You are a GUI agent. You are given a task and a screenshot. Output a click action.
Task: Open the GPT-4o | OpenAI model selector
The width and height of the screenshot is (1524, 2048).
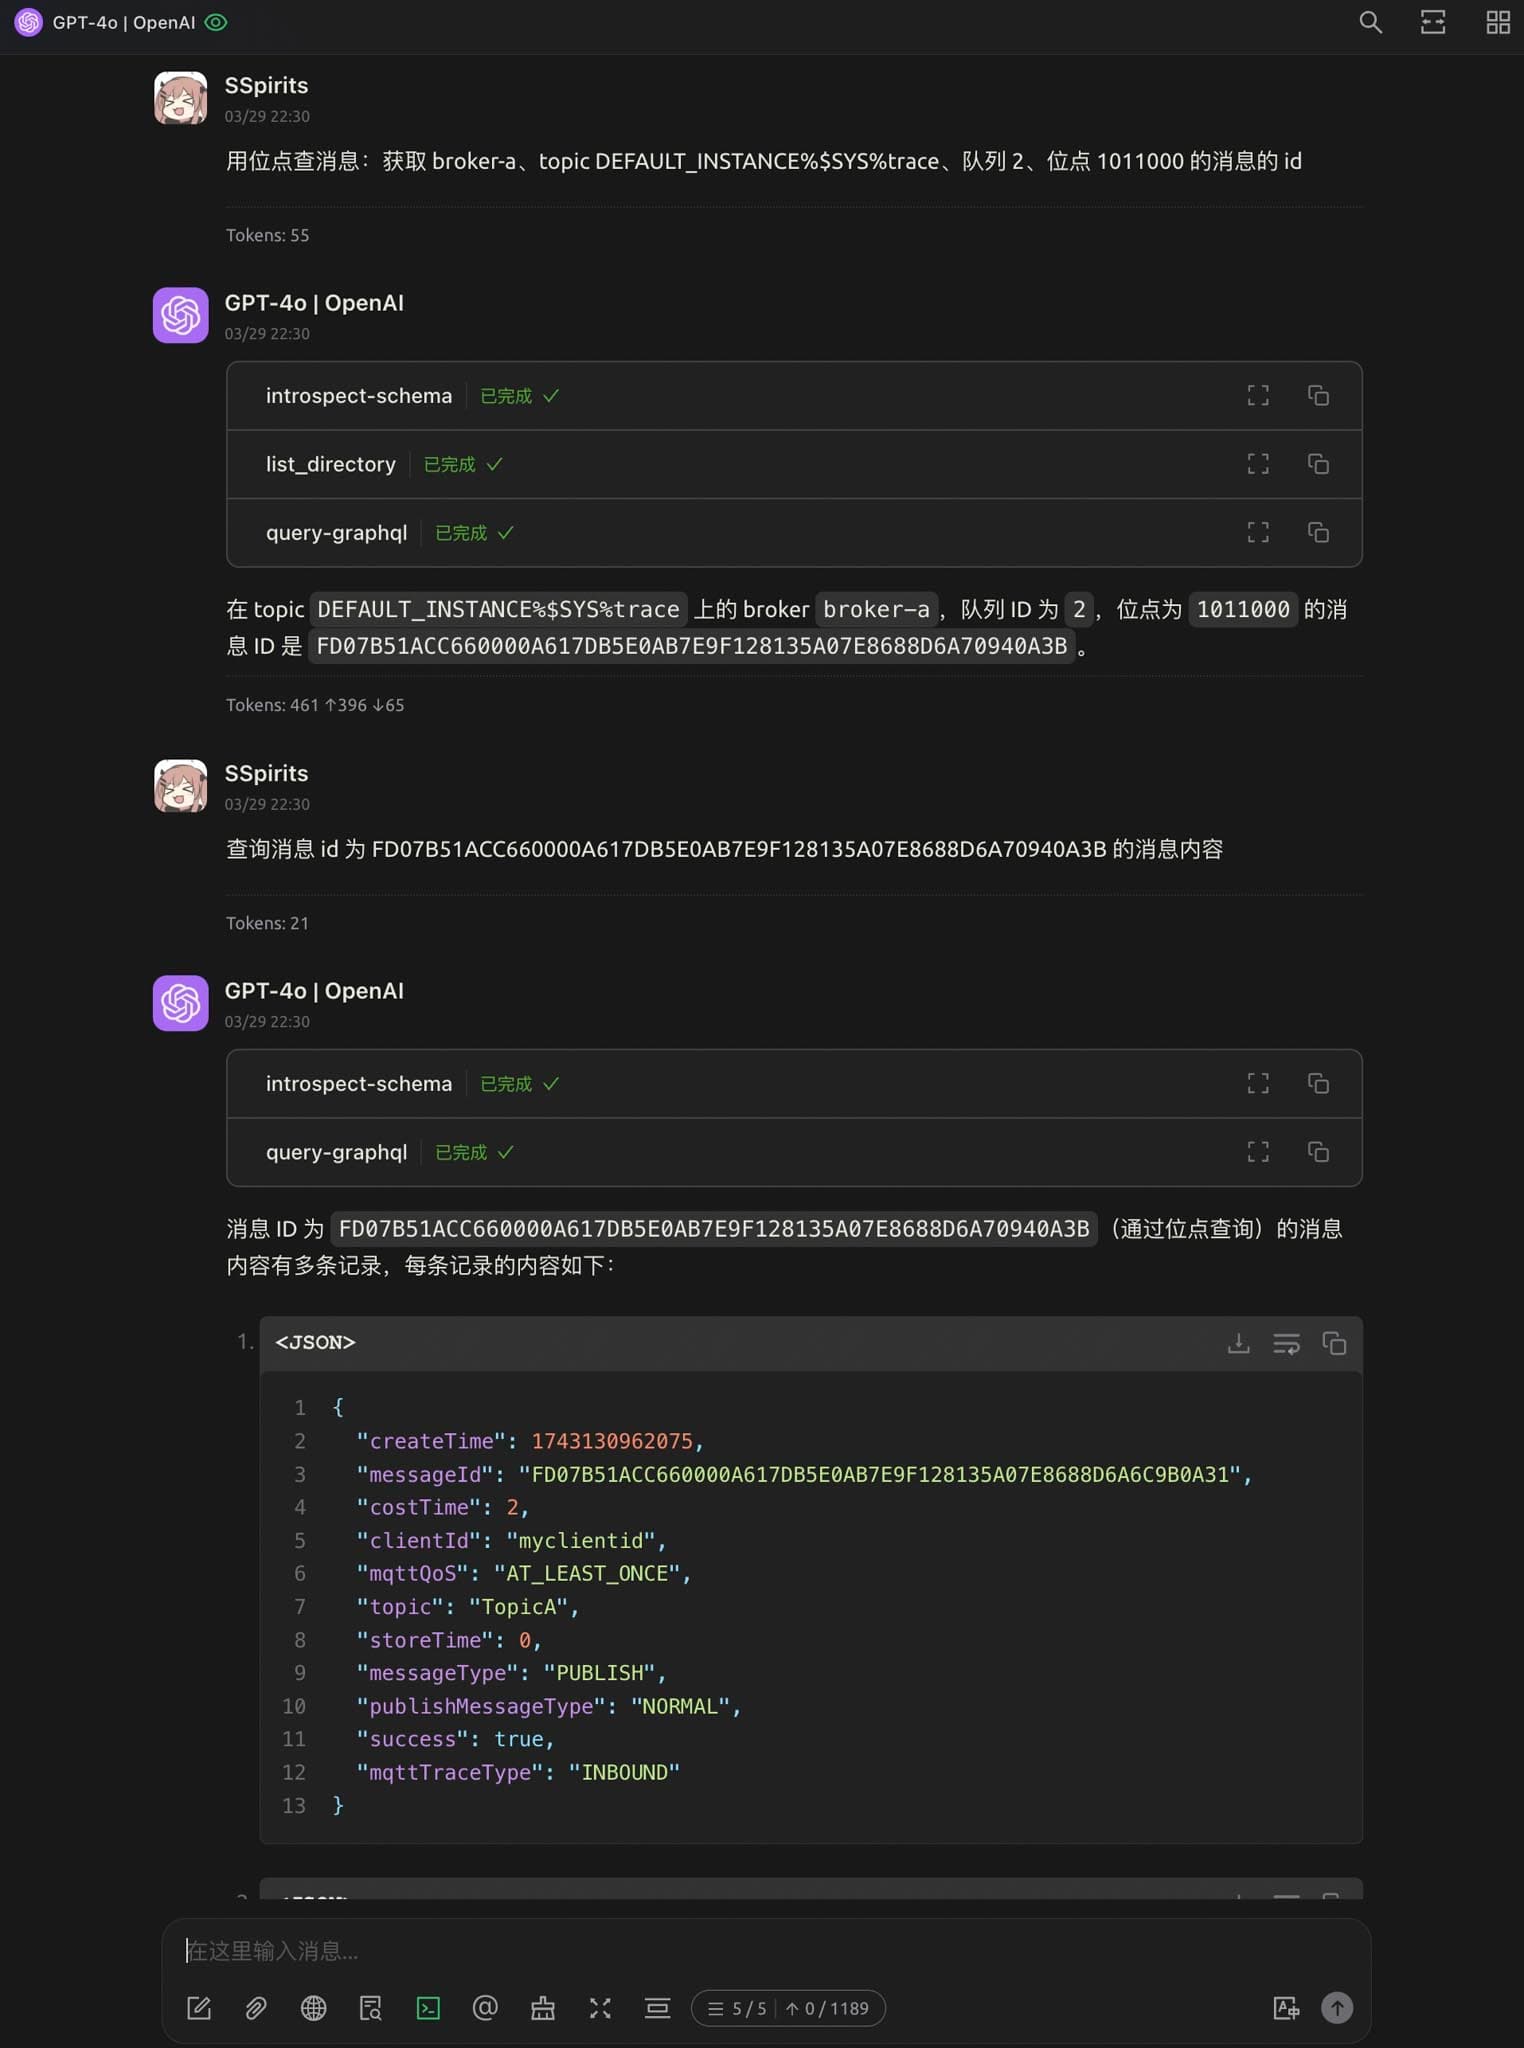(122, 22)
